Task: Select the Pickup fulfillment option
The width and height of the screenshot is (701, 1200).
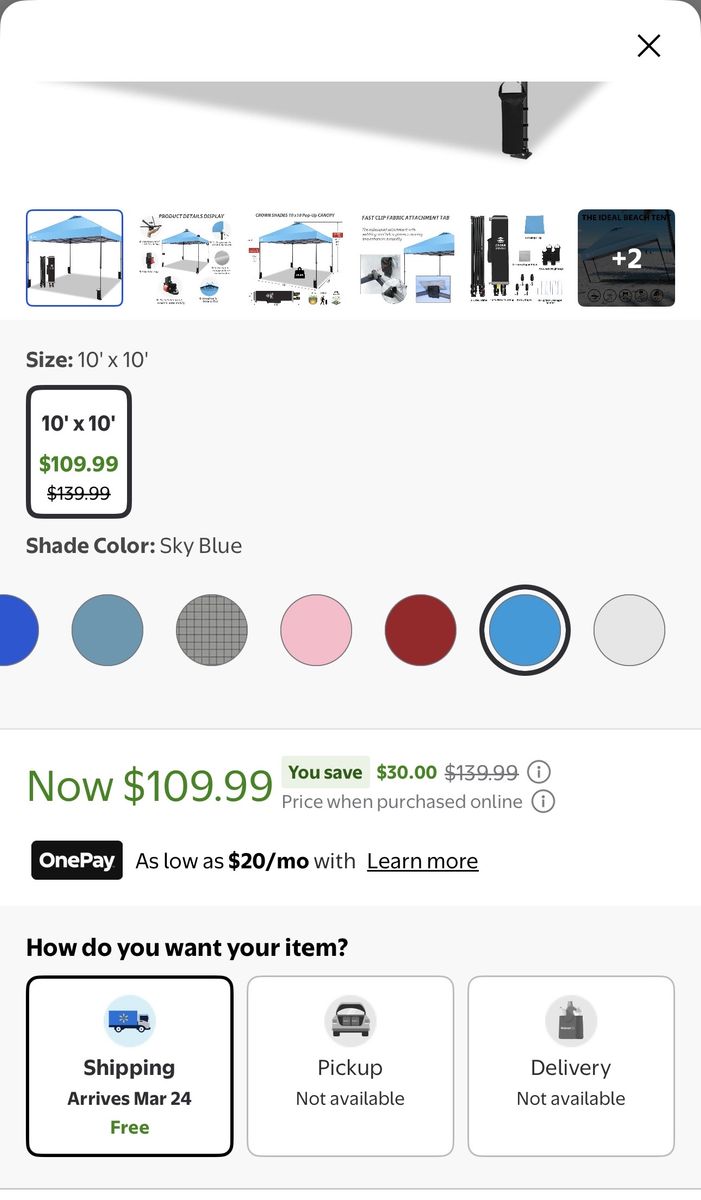Action: pos(350,1066)
